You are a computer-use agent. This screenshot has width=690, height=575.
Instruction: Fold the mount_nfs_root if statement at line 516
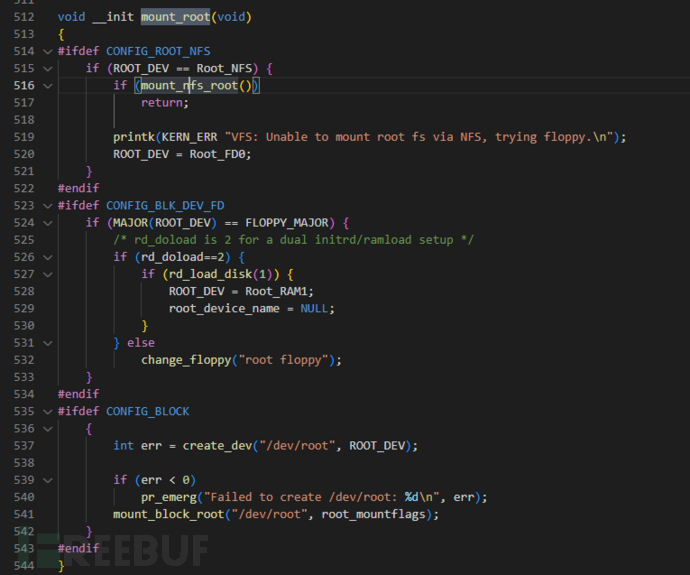(46, 86)
